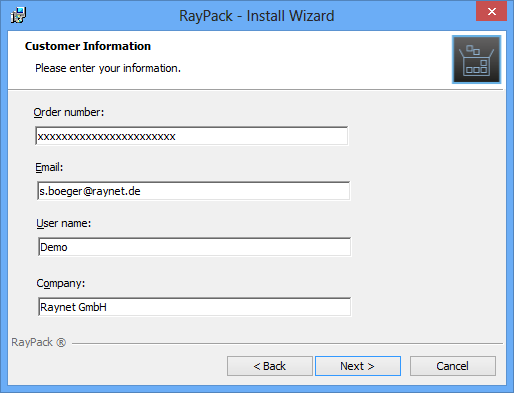Image resolution: width=514 pixels, height=393 pixels.
Task: Click the "Please enter your information." subtitle
Action: click(108, 68)
